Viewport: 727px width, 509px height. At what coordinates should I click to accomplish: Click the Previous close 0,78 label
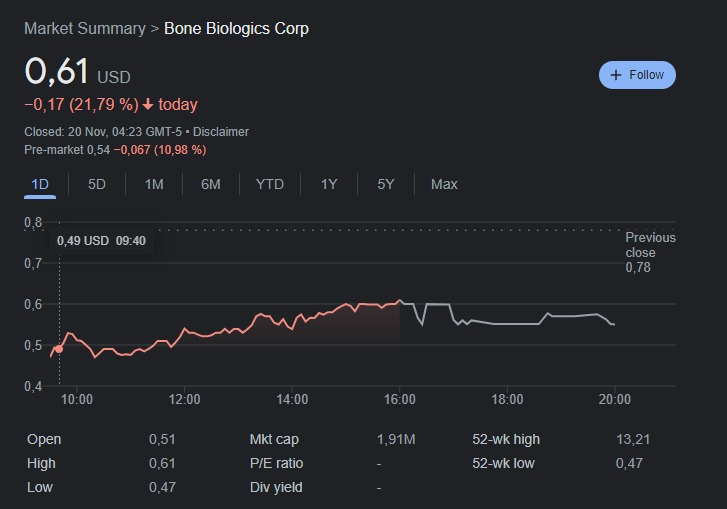click(650, 252)
